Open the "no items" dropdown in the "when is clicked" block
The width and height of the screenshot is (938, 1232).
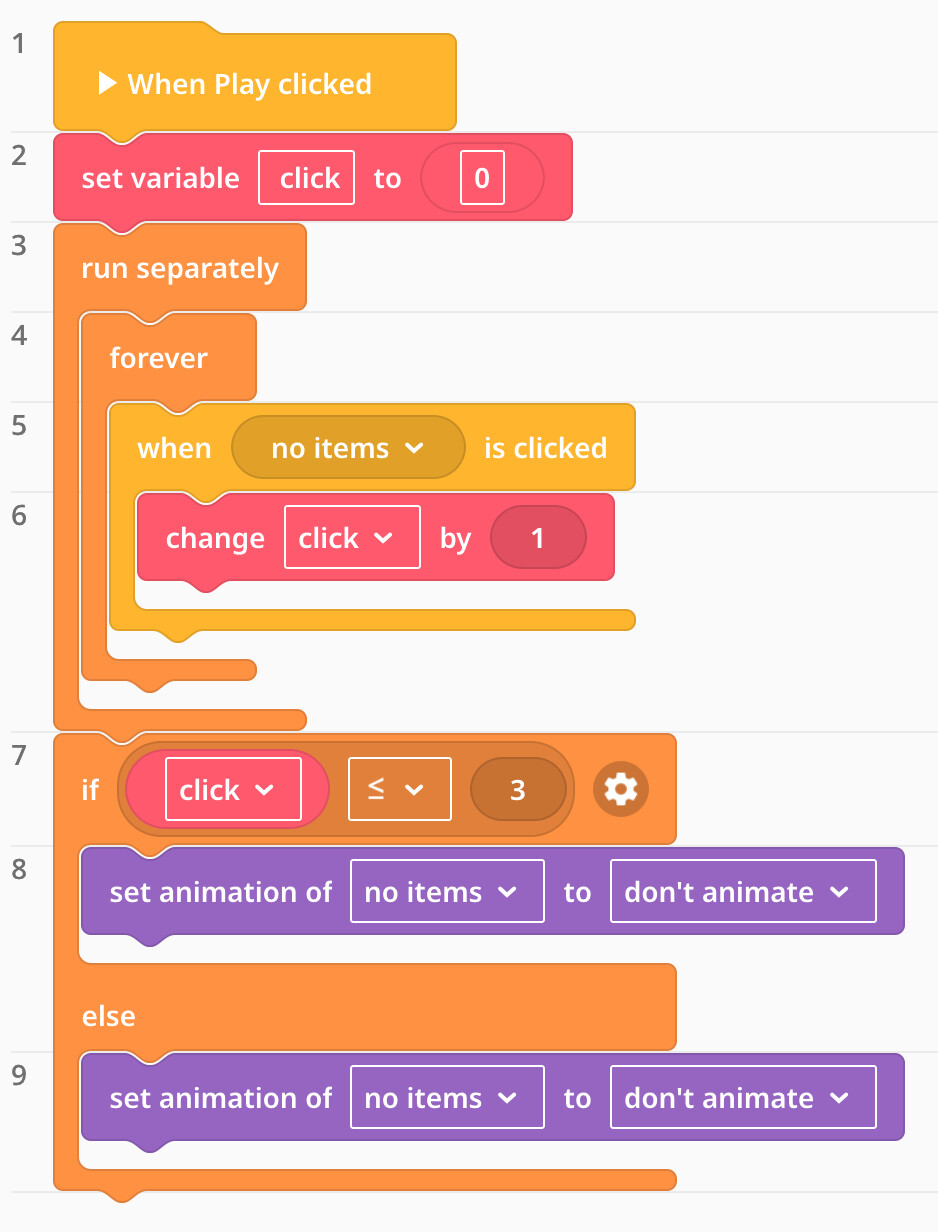348,448
